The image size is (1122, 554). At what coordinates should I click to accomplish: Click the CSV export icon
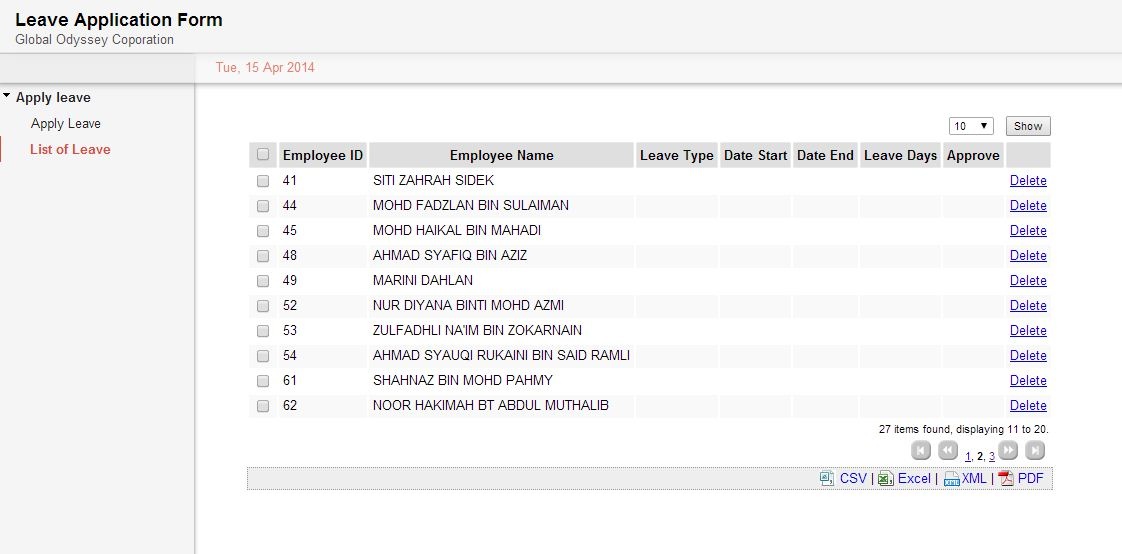[x=827, y=479]
